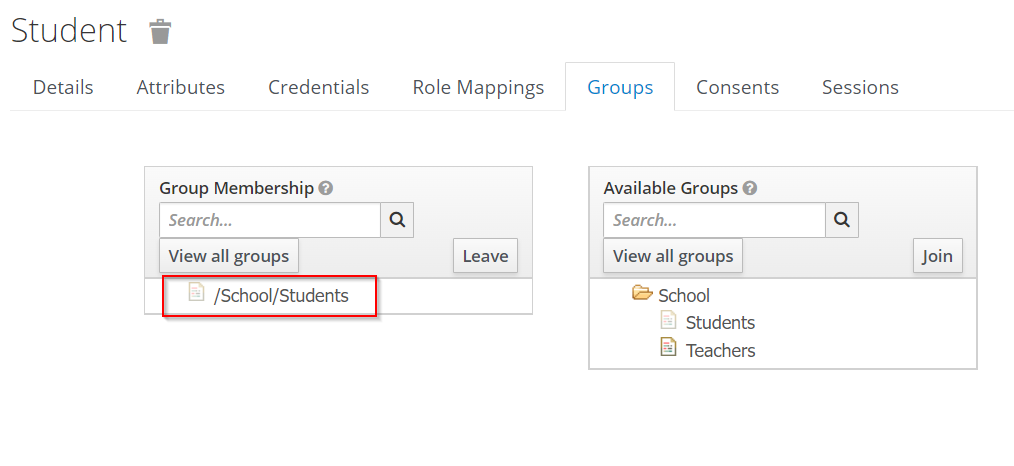Switch to the Attributes tab
The height and width of the screenshot is (466, 1014).
pos(181,87)
